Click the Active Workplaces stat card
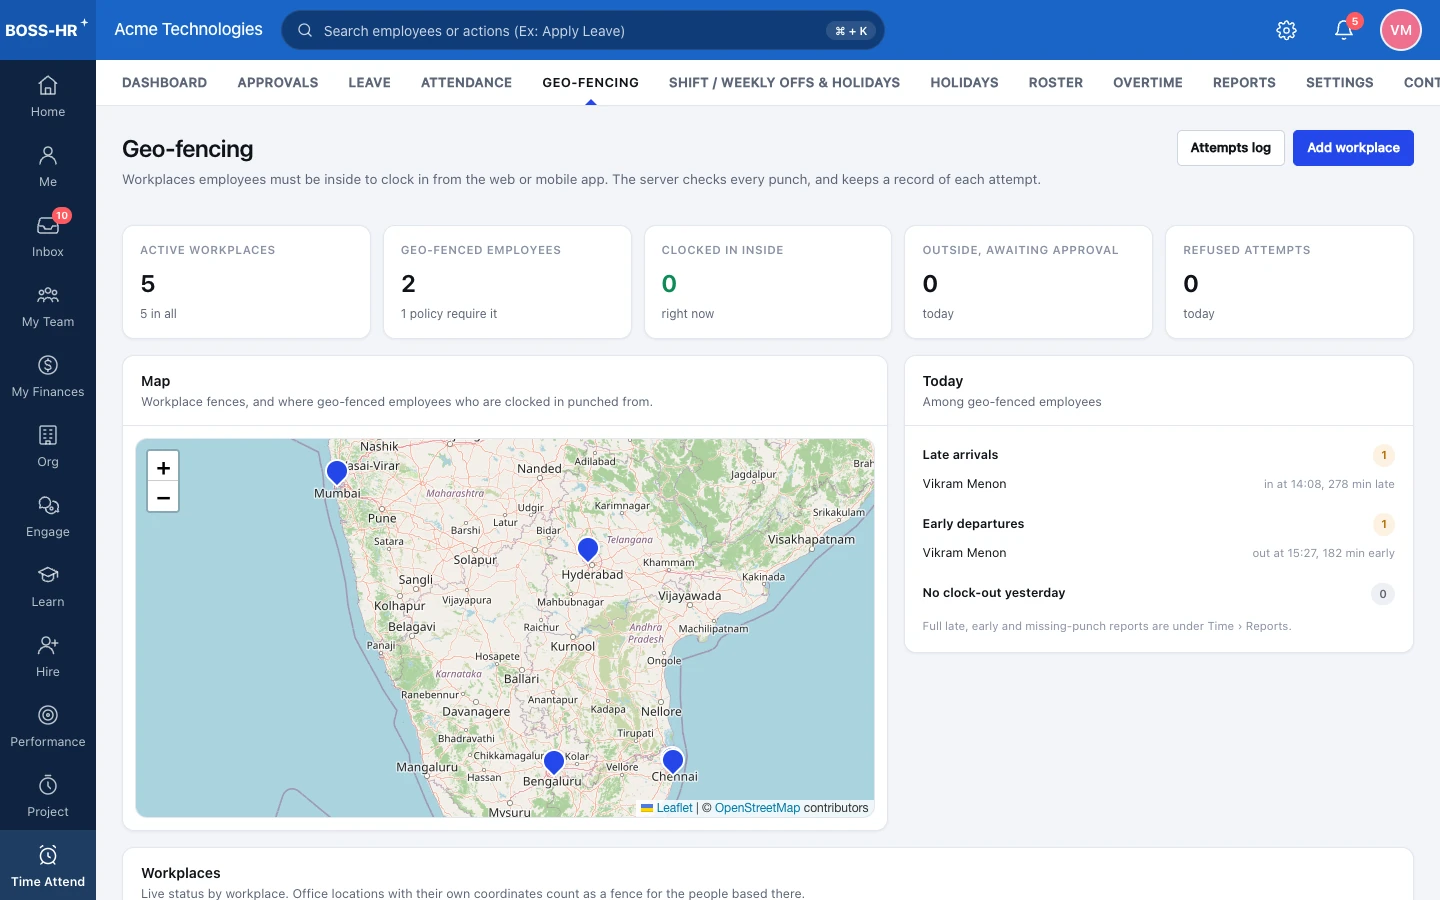 [x=246, y=282]
